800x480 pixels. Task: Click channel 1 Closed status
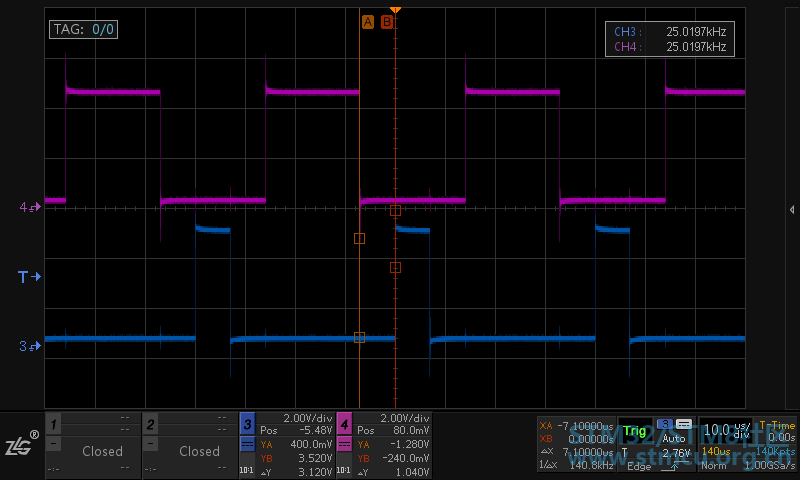[102, 451]
